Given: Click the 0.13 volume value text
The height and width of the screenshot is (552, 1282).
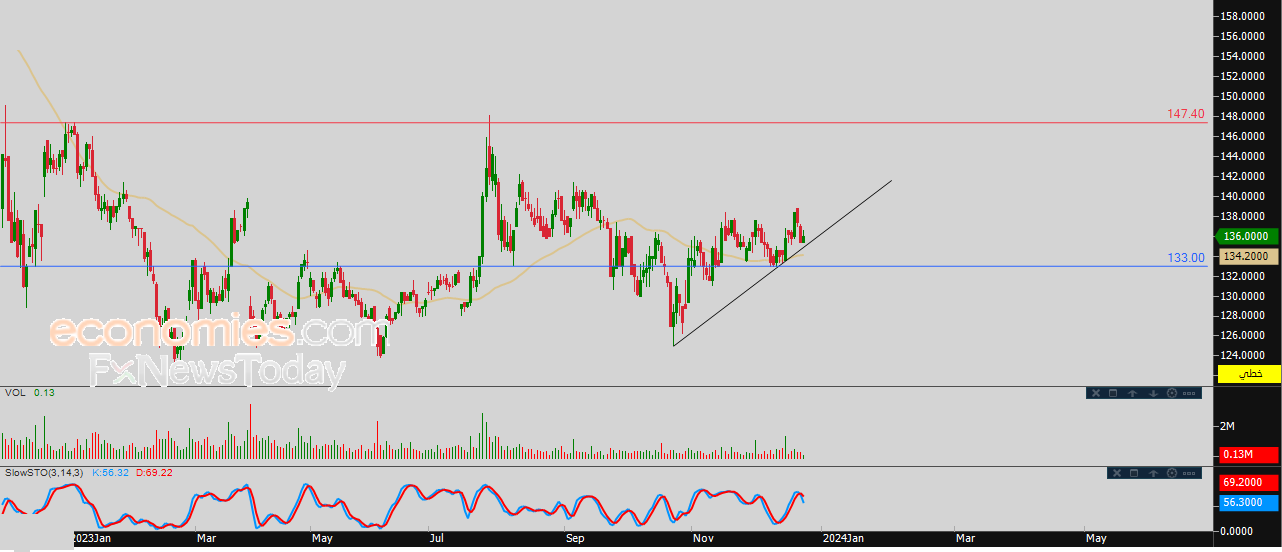Looking at the screenshot, I should [44, 392].
